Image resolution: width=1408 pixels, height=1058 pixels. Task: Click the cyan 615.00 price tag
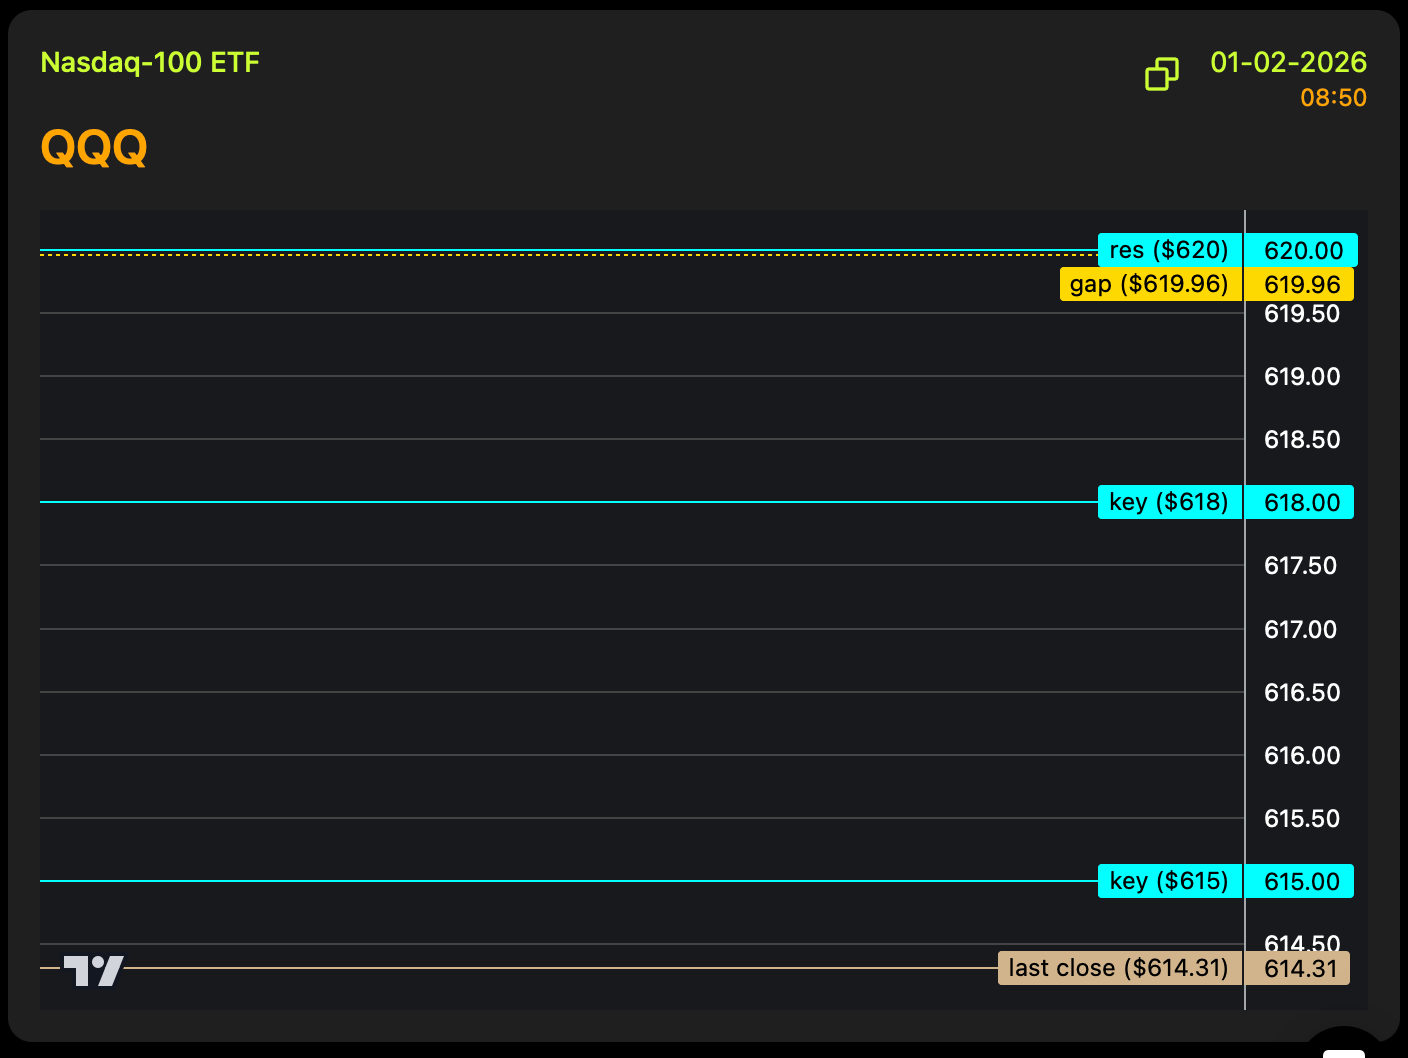click(x=1301, y=881)
